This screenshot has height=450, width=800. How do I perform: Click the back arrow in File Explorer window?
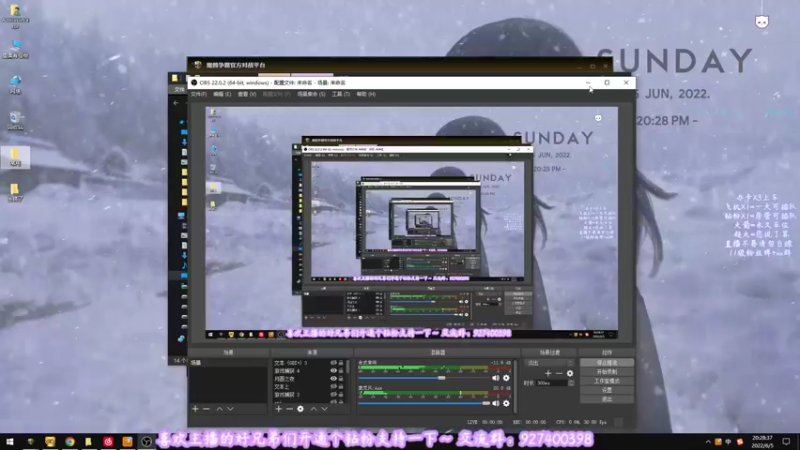pos(176,103)
